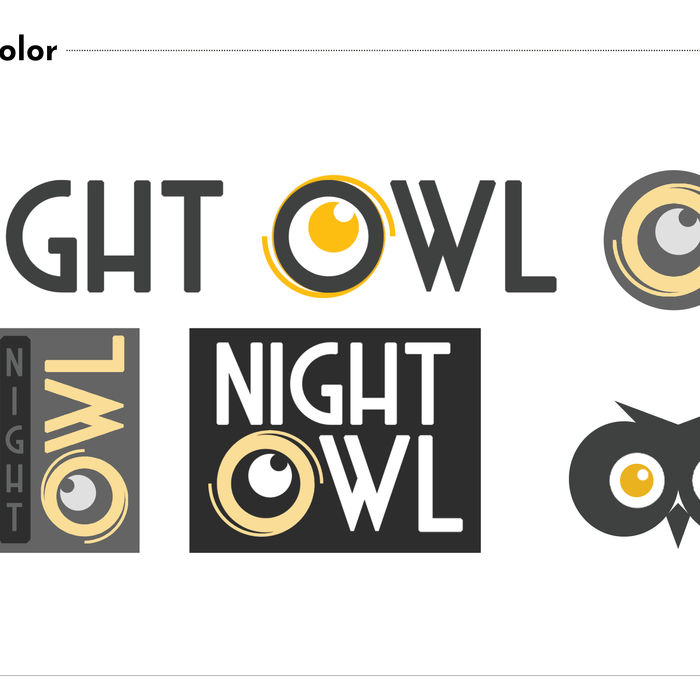
Task: Click the owl's beak
Action: point(678,525)
